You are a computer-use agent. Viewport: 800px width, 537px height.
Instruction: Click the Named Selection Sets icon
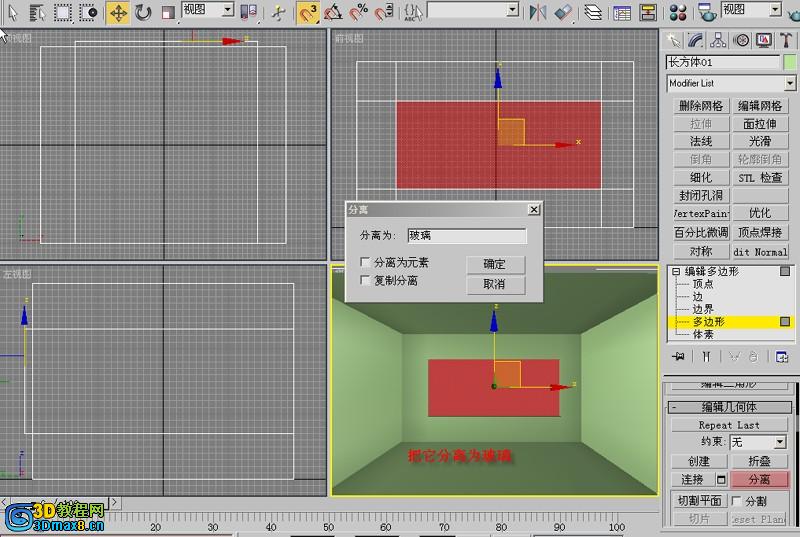pyautogui.click(x=413, y=12)
